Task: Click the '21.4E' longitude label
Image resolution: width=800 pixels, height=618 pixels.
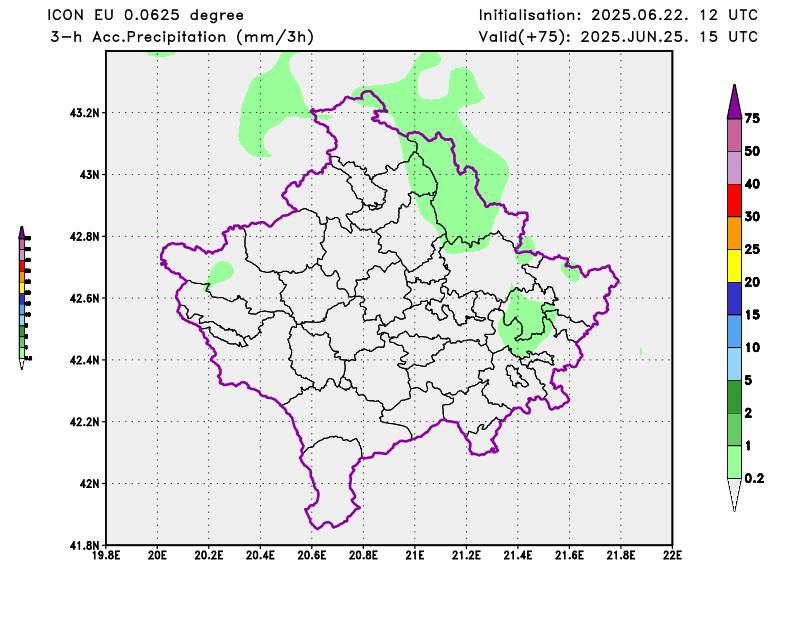Action: pos(518,555)
